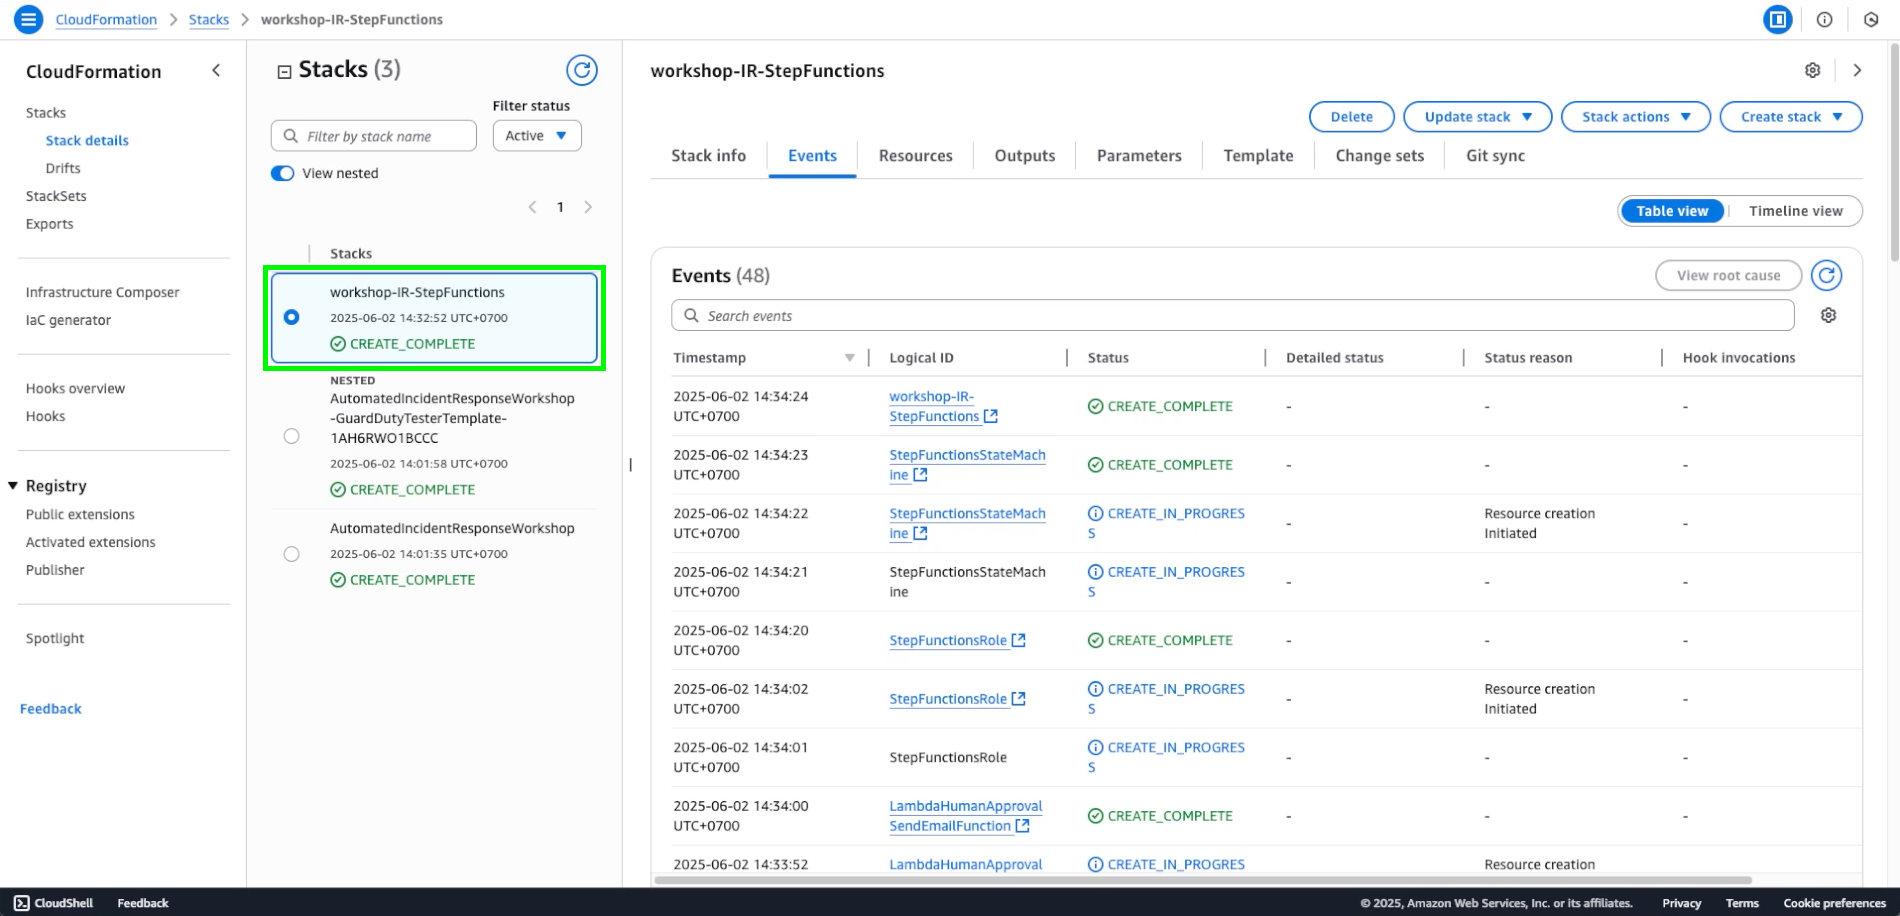Open external link icon beside StepFunctionsRole CREATE_COMPLETE

pyautogui.click(x=1019, y=640)
